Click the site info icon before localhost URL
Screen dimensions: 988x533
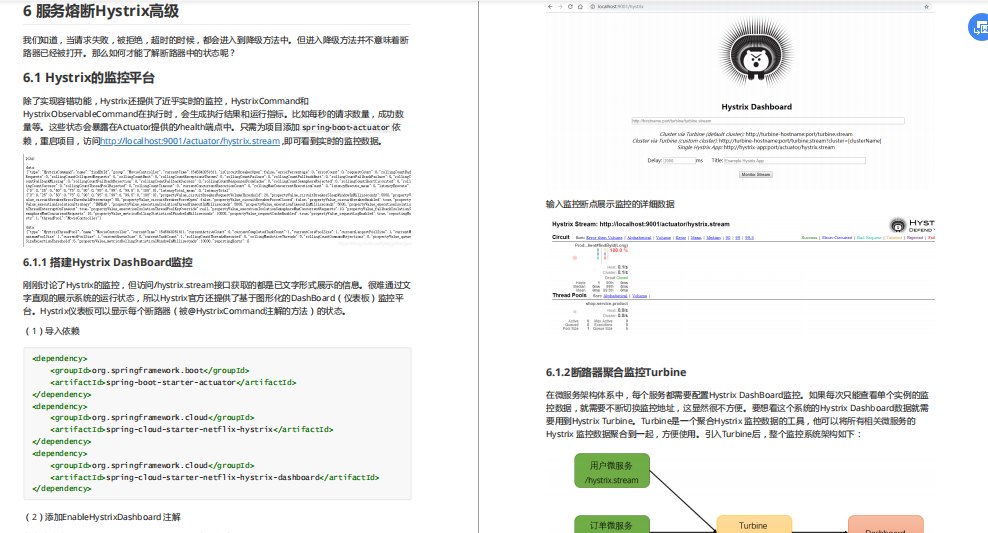click(x=592, y=6)
